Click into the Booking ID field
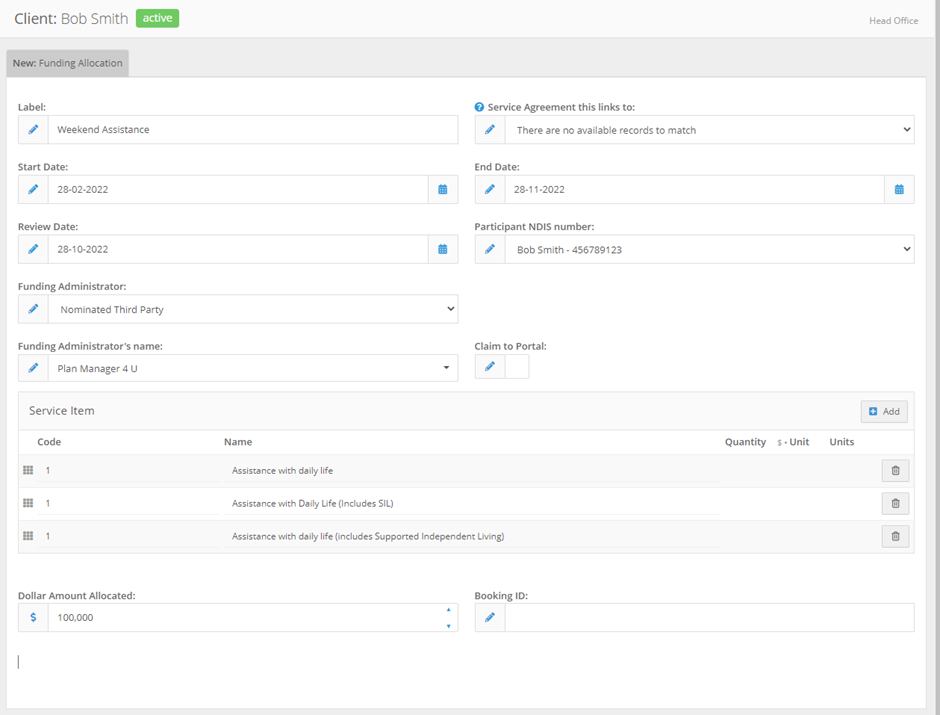This screenshot has width=940, height=715. pyautogui.click(x=709, y=617)
